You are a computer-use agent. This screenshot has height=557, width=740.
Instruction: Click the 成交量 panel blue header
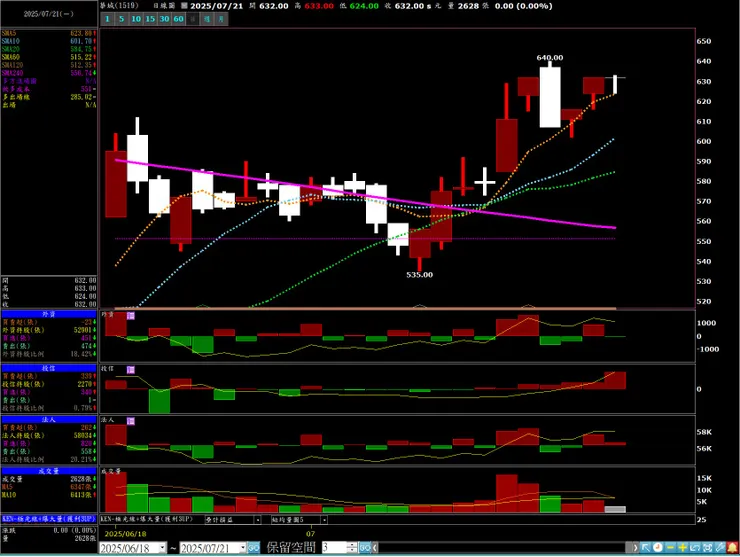pyautogui.click(x=49, y=471)
